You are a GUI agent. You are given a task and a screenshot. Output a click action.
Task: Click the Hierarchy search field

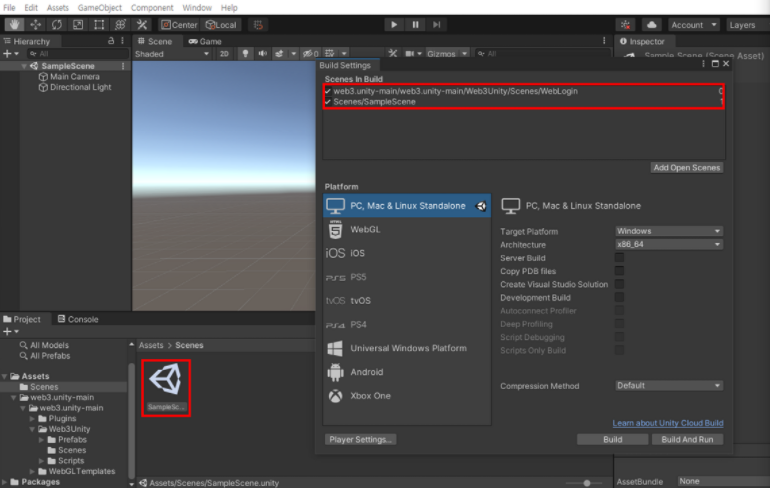click(79, 54)
